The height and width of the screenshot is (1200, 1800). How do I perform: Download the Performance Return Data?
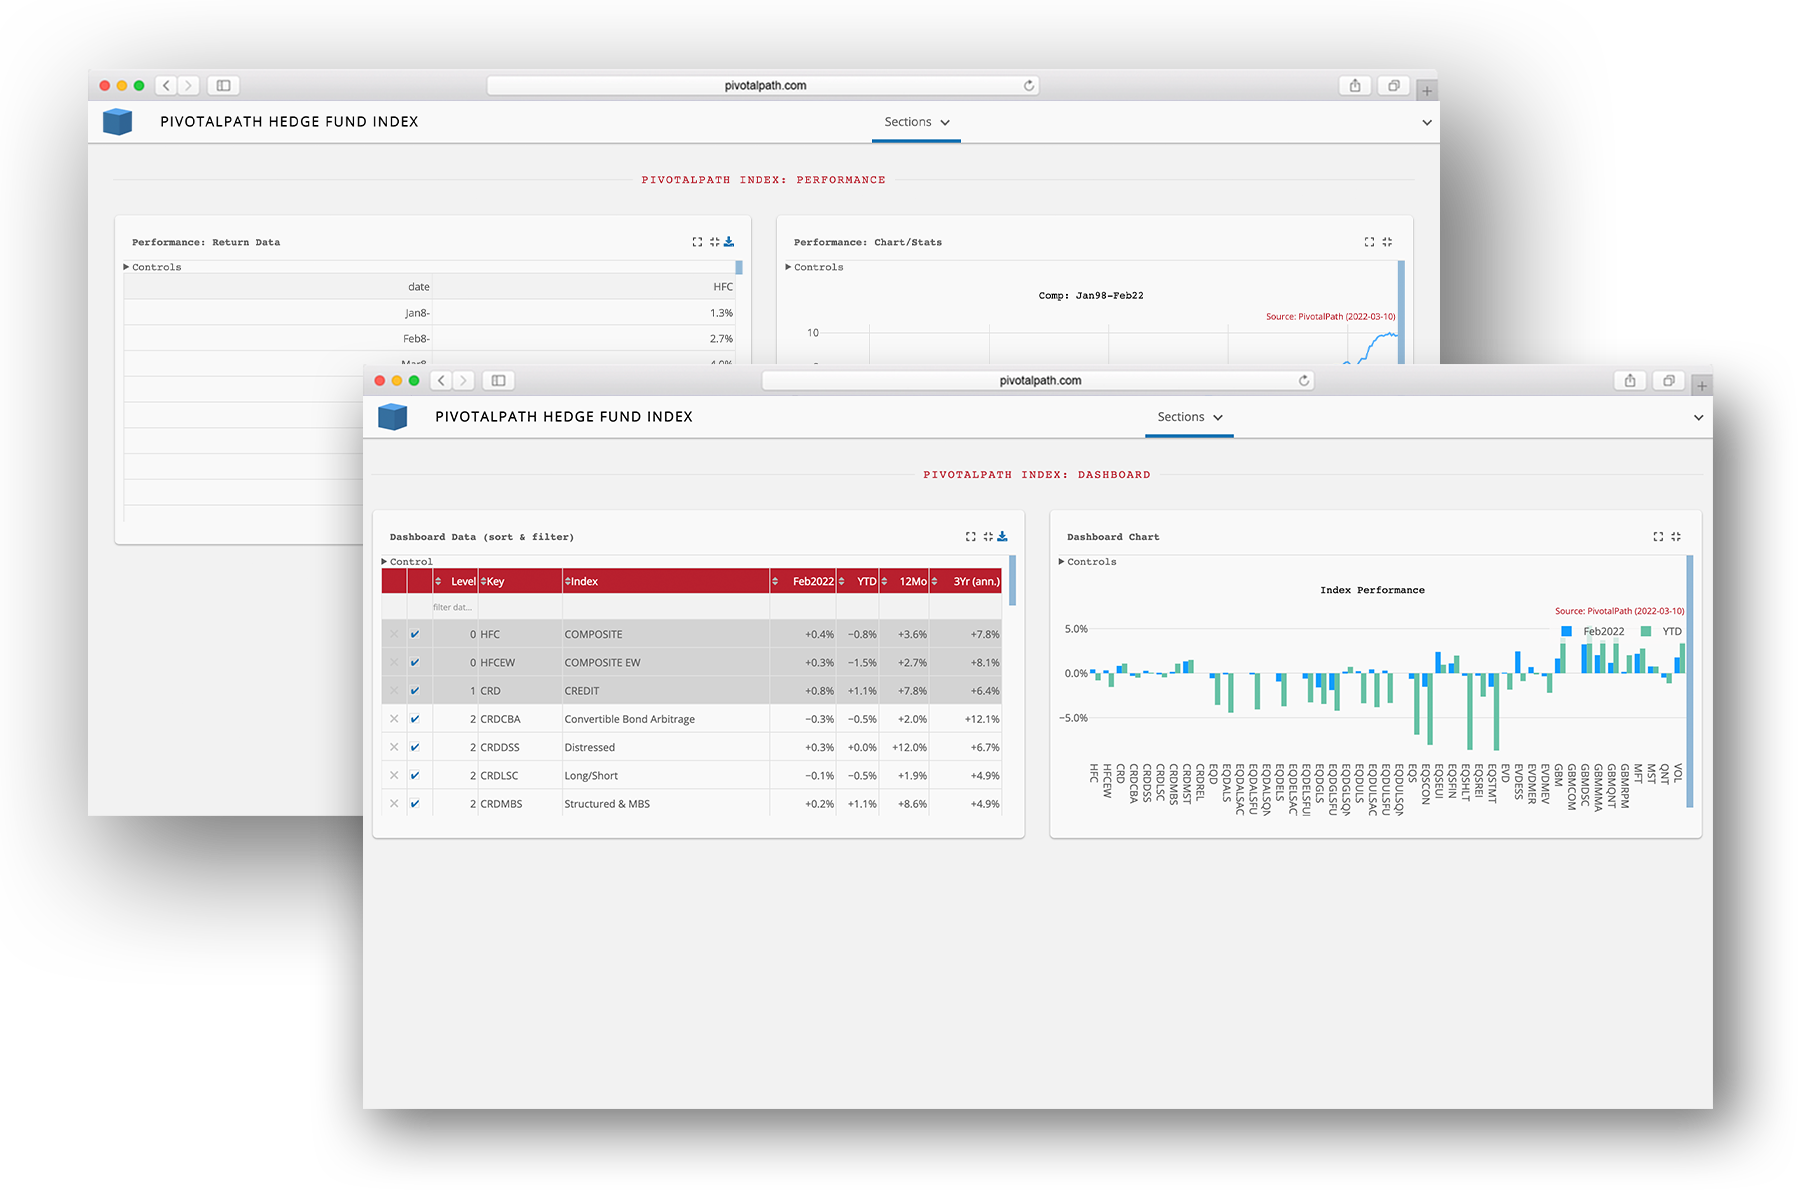coord(729,242)
